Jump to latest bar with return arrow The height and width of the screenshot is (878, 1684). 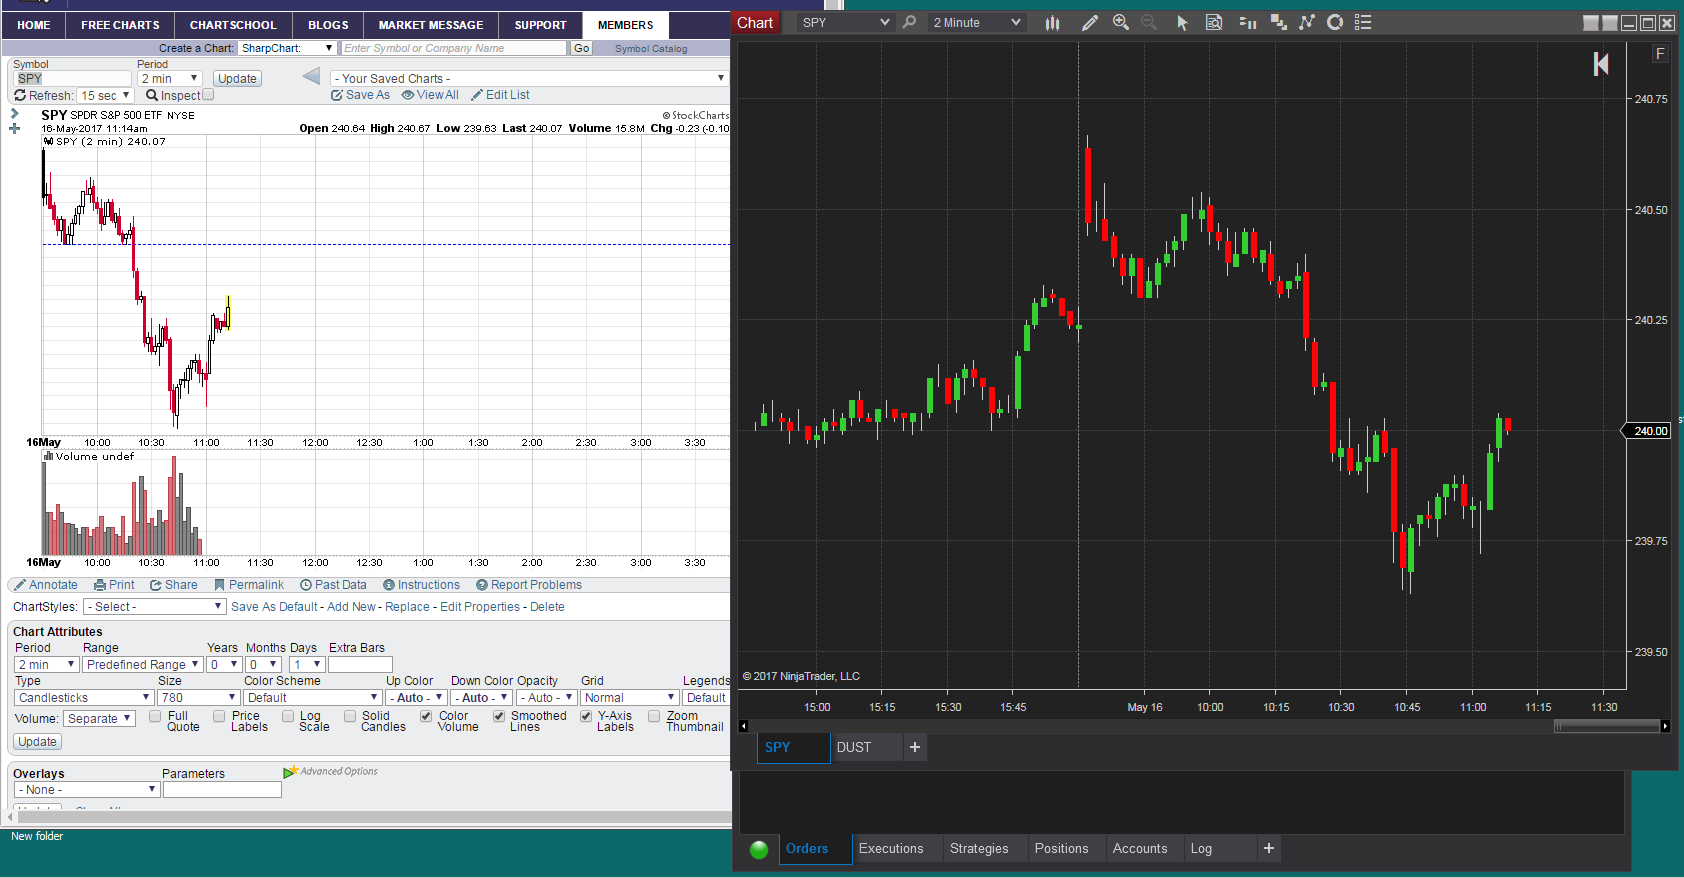coord(1601,64)
